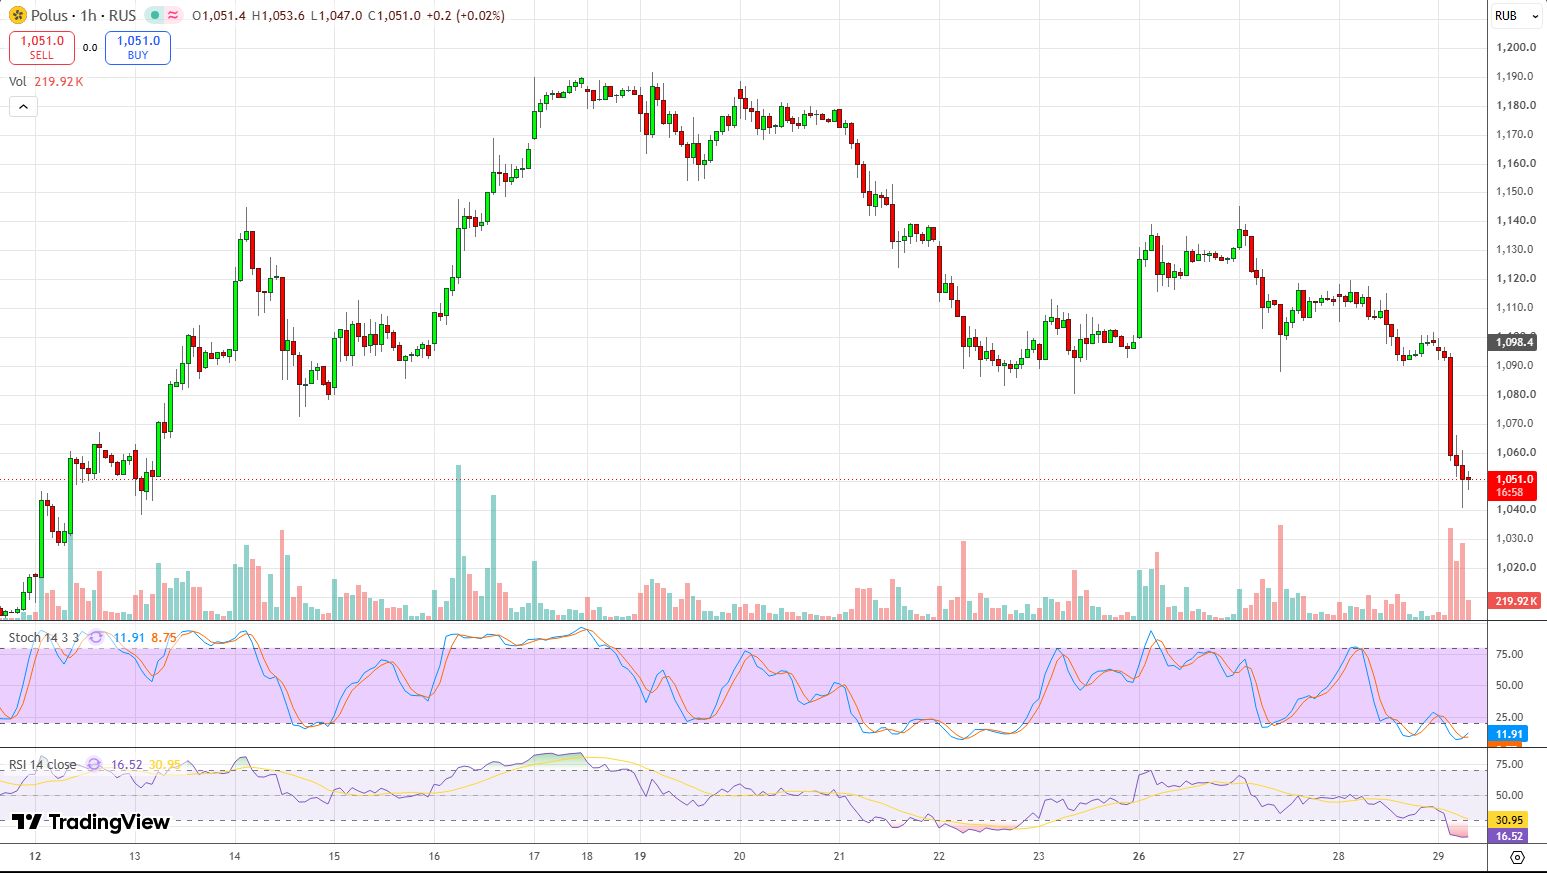Image resolution: width=1547 pixels, height=873 pixels.
Task: Click the RSI 16.52 legend value
Action: pos(126,764)
